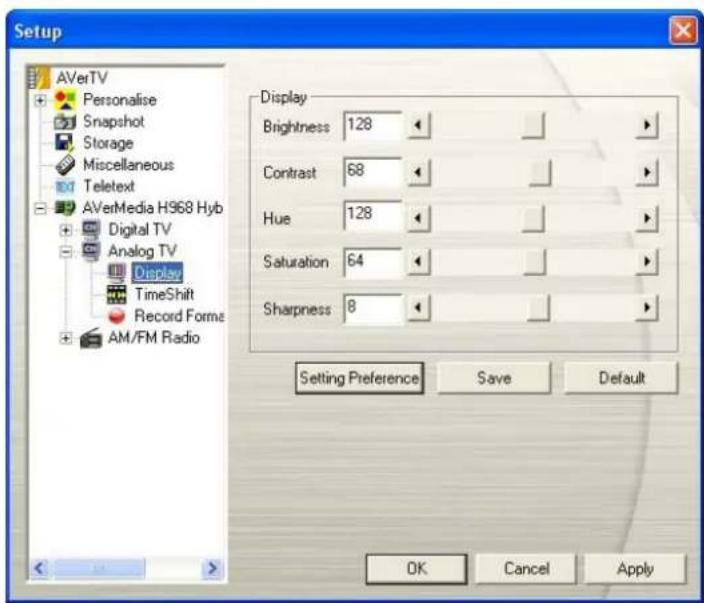Expand the Digital TV node
This screenshot has width=704, height=603.
(x=66, y=230)
